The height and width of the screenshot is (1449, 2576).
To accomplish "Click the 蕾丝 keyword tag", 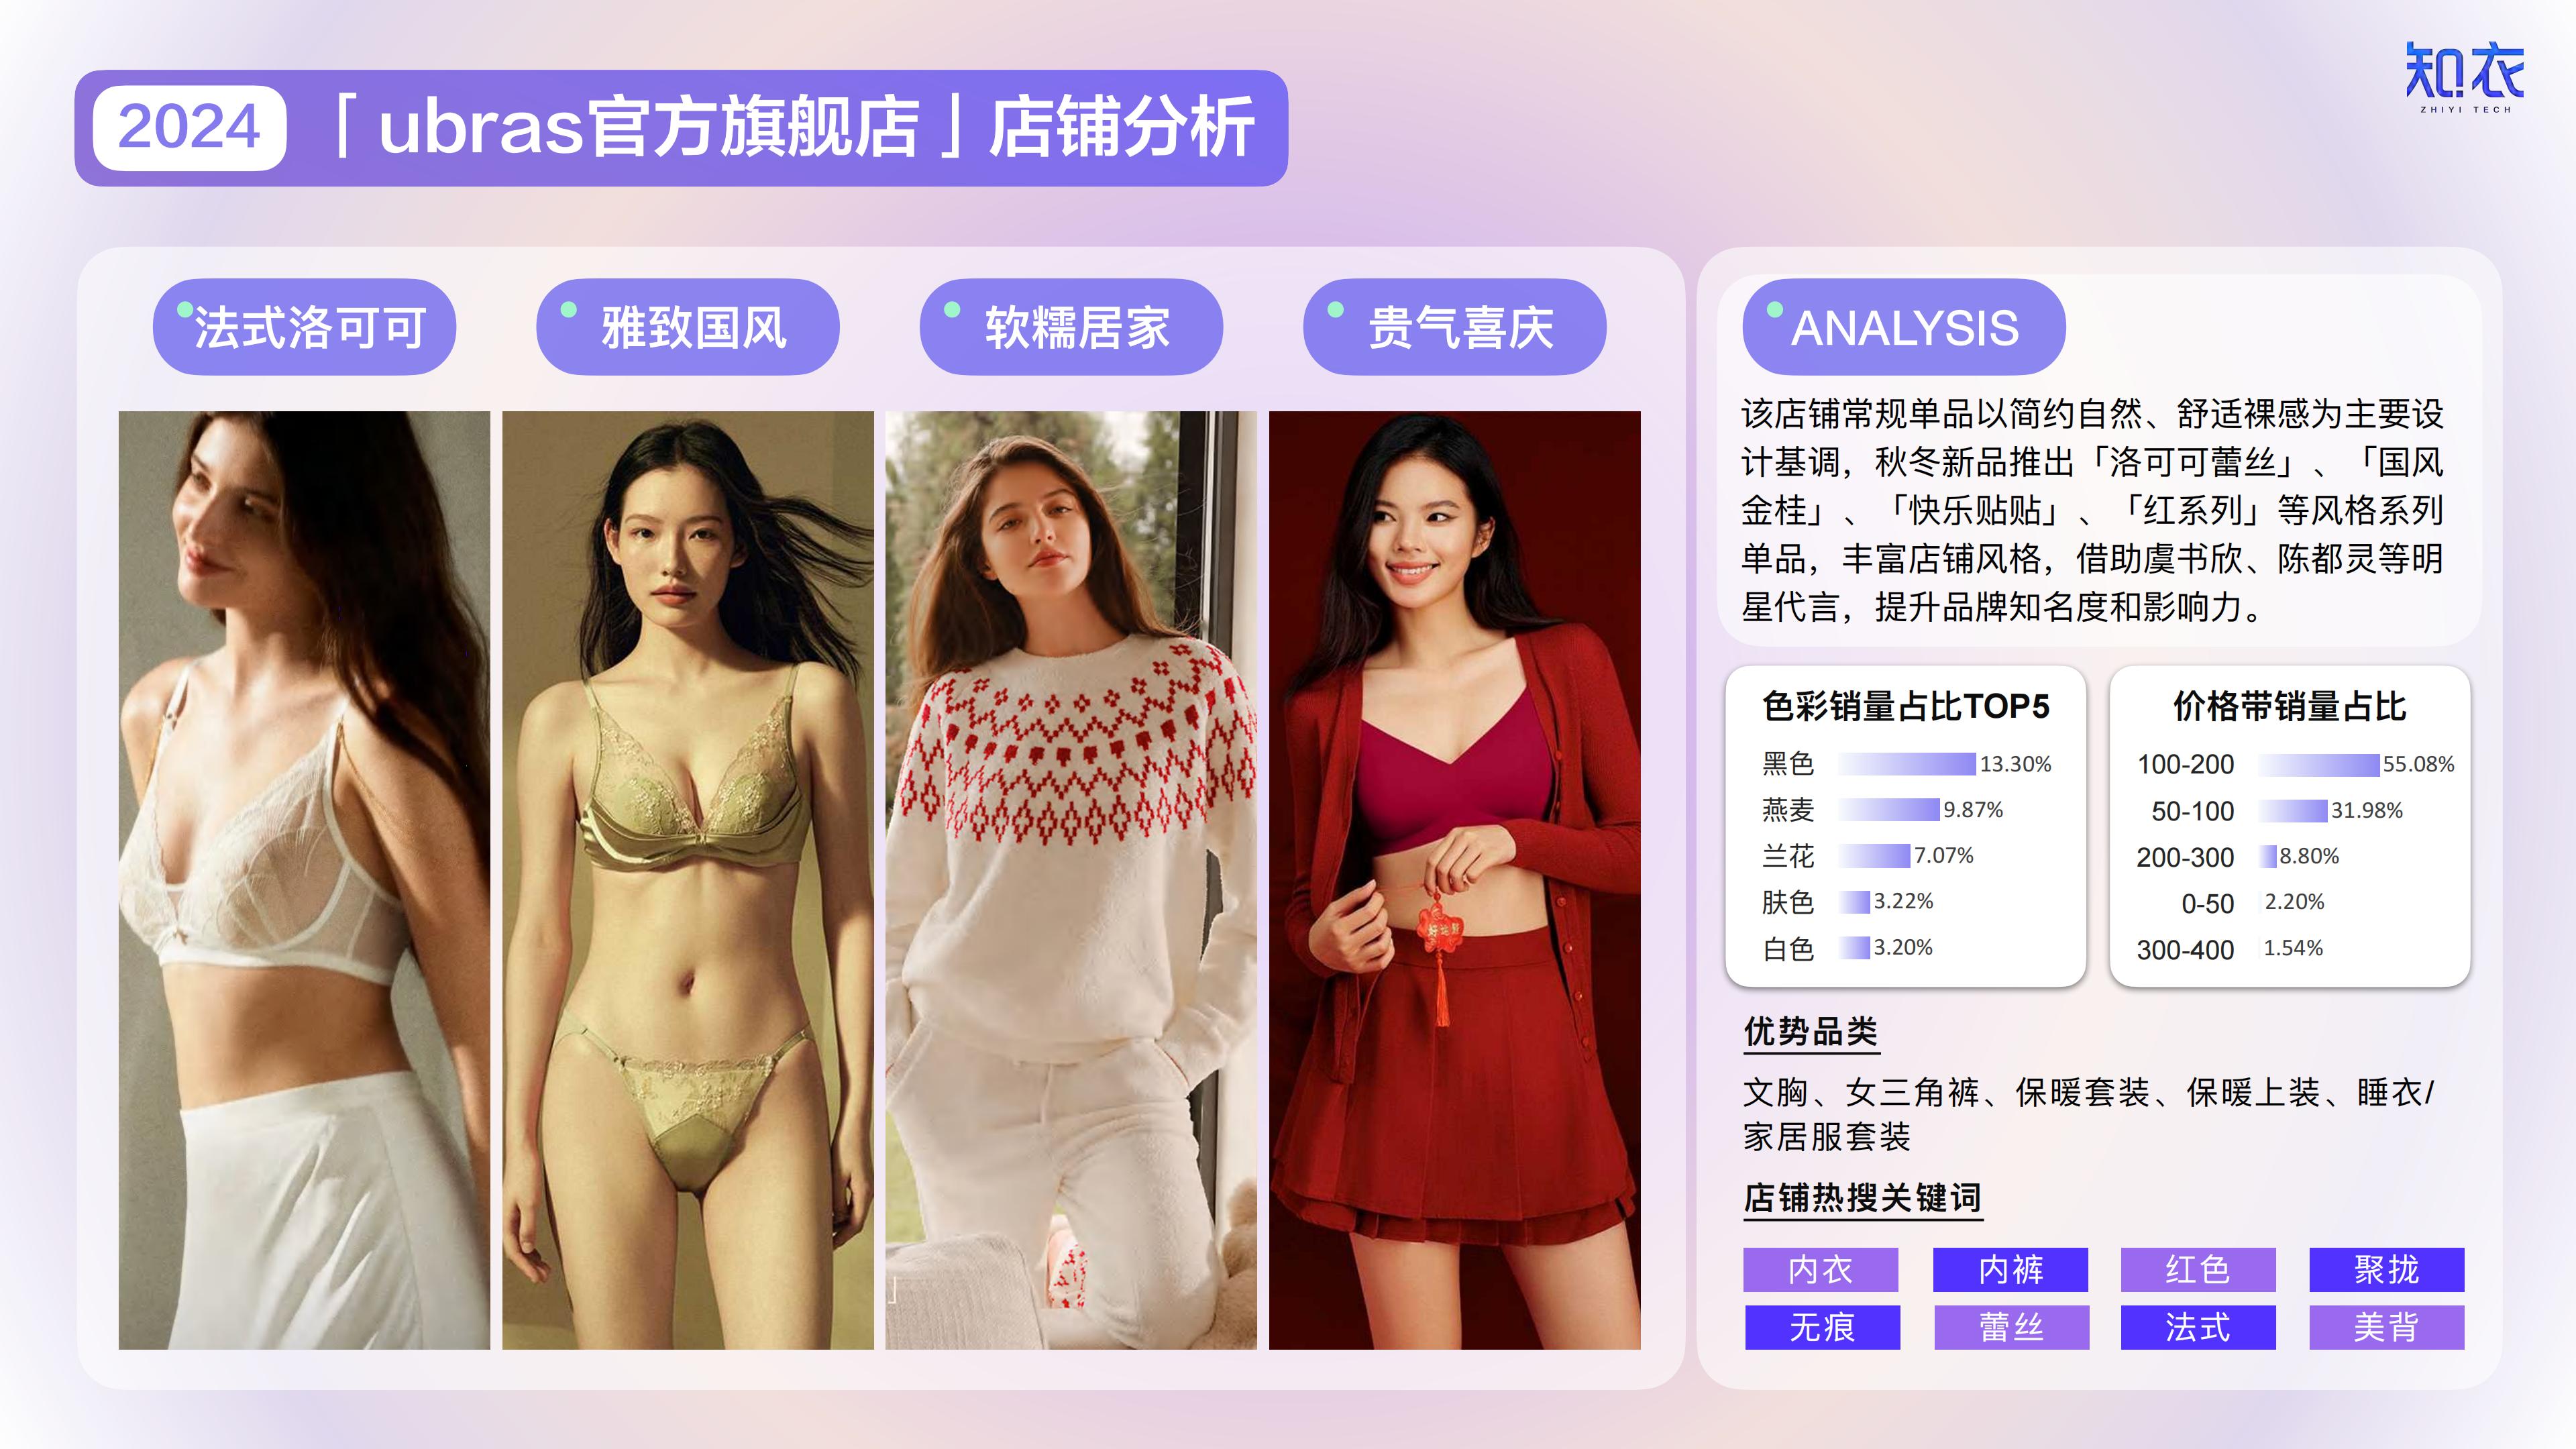I will (2011, 1327).
